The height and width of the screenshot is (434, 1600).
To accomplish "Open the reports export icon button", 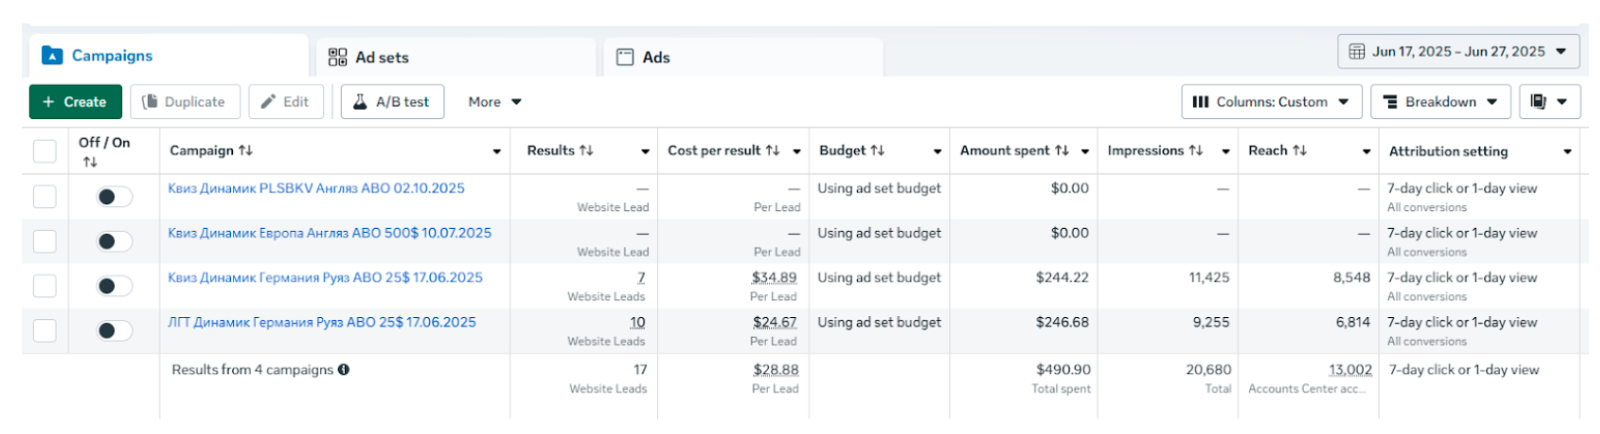I will (1549, 102).
